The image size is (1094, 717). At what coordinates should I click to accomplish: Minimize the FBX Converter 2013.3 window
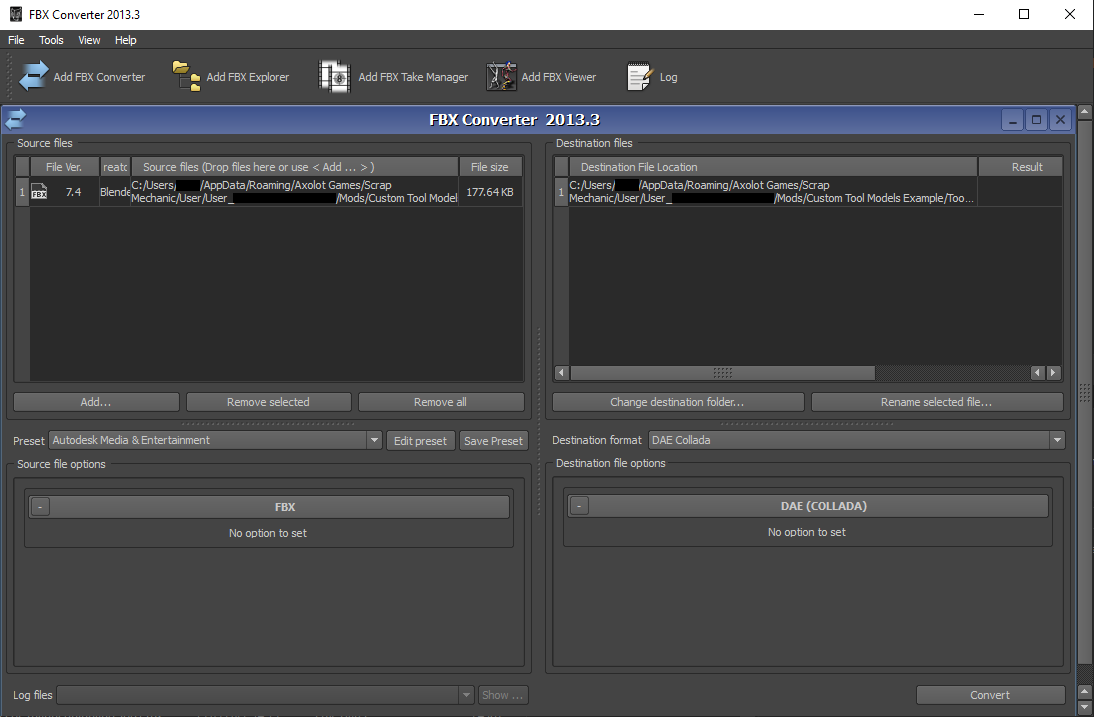point(979,14)
